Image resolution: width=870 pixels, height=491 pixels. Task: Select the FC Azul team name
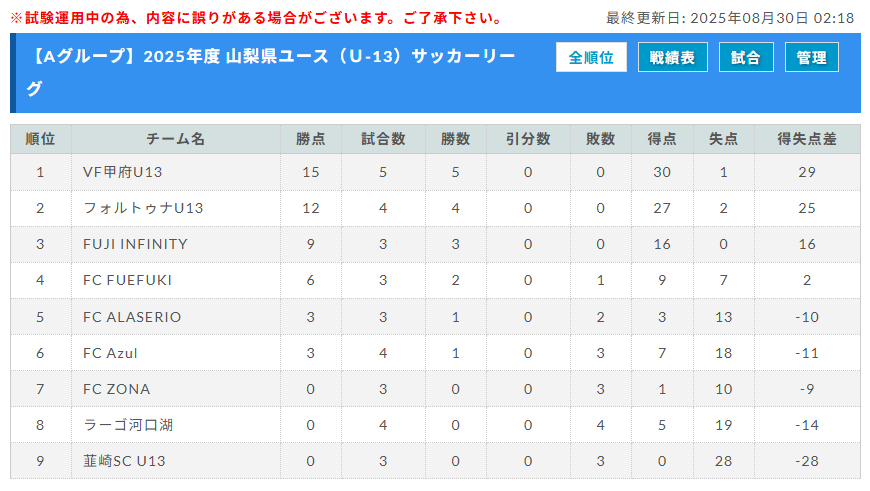[x=110, y=353]
